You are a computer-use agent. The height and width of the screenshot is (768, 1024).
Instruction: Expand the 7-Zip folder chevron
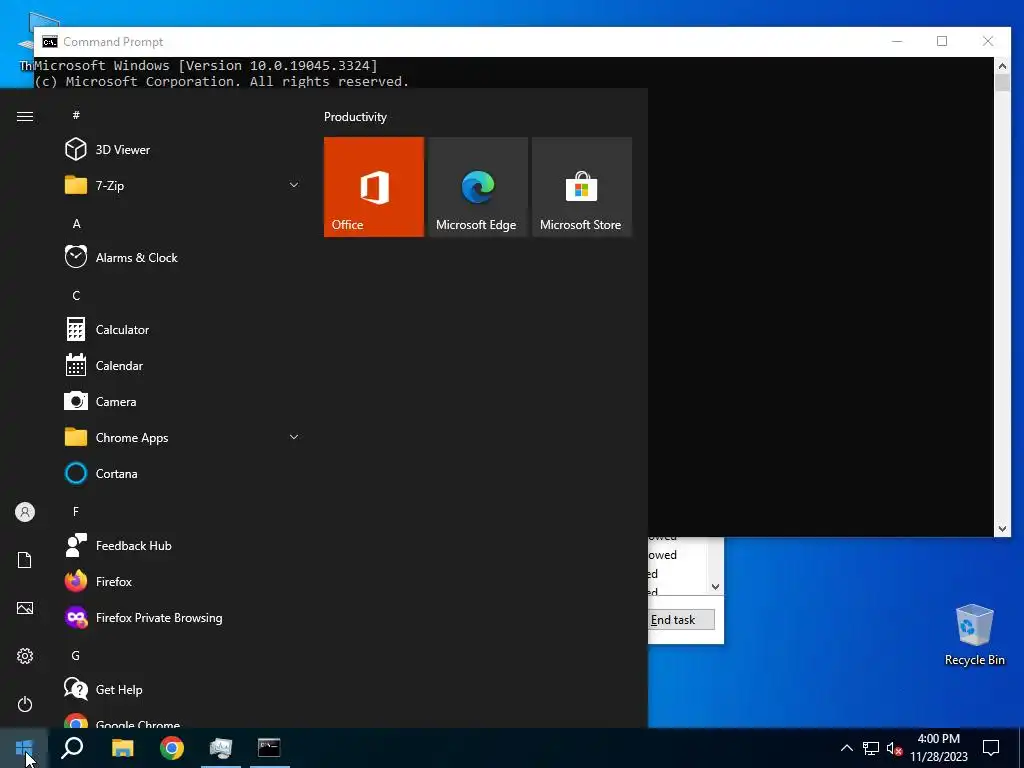294,185
